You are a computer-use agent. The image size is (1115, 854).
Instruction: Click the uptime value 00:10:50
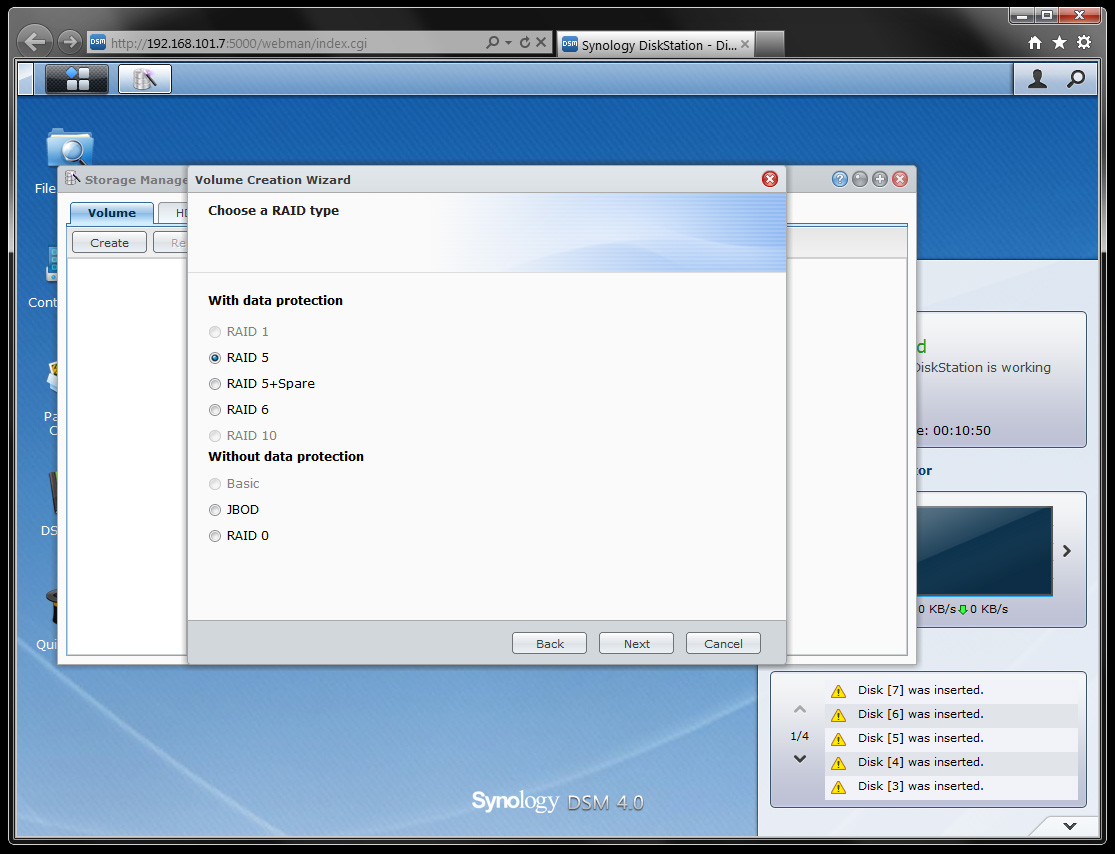962,431
